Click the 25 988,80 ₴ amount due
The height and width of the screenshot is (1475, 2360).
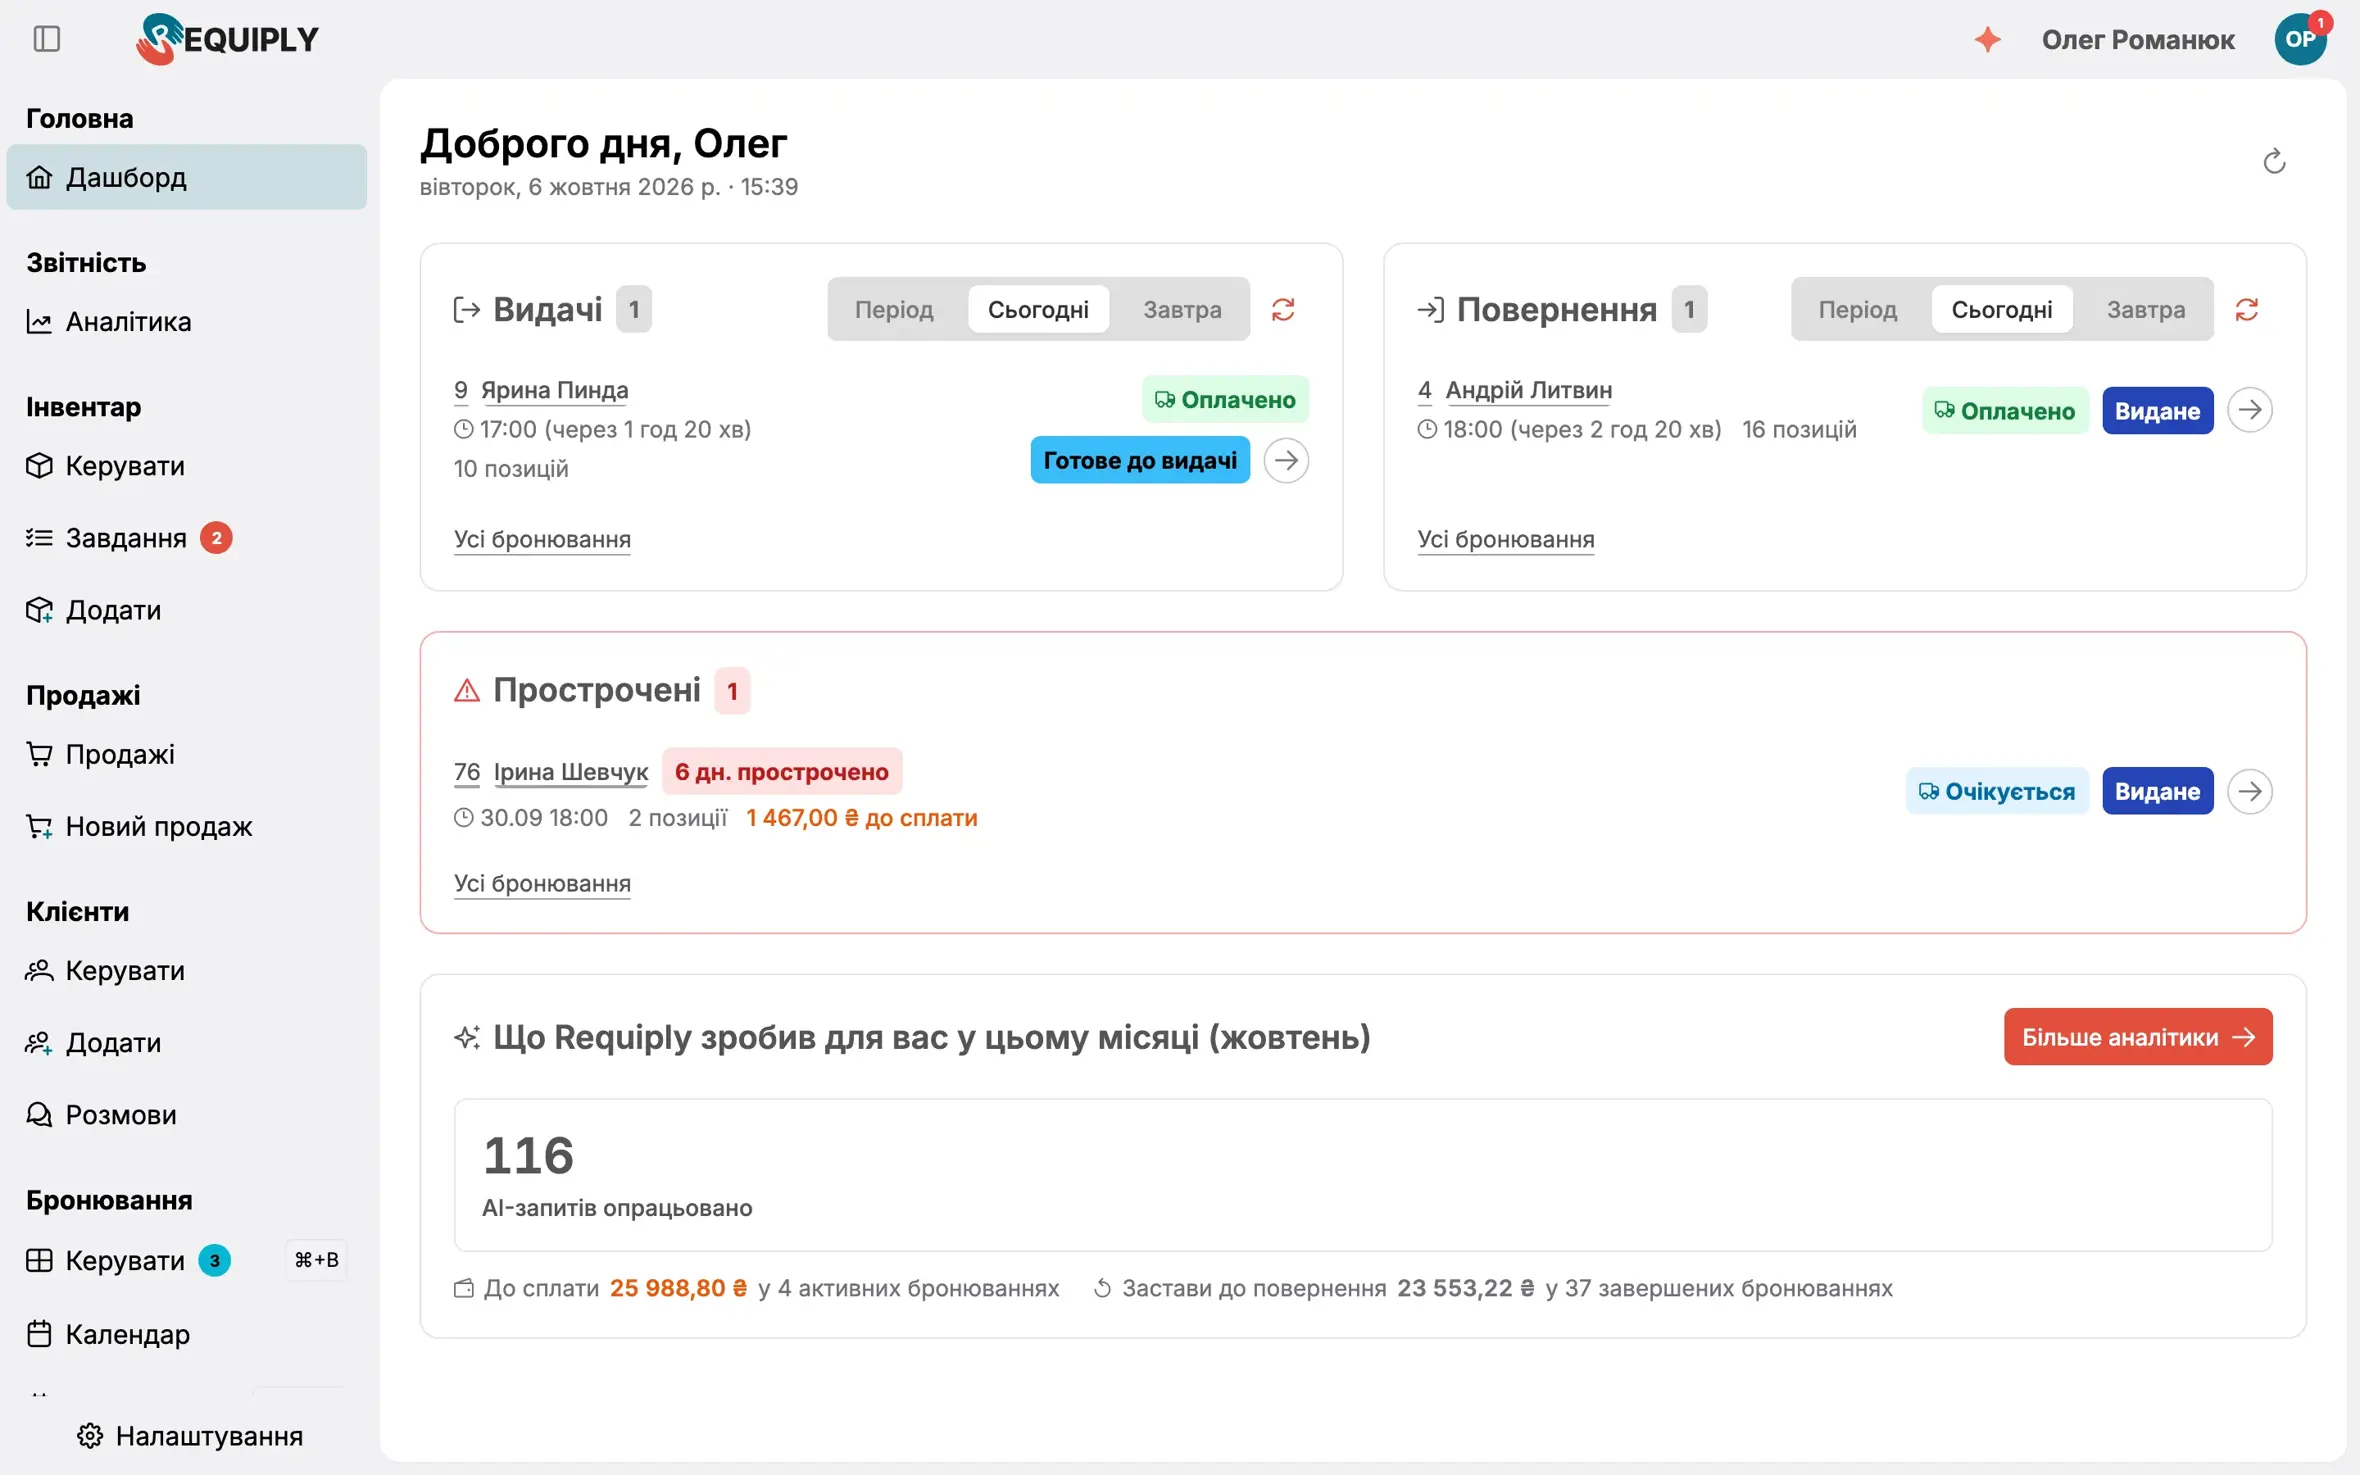coord(678,1288)
